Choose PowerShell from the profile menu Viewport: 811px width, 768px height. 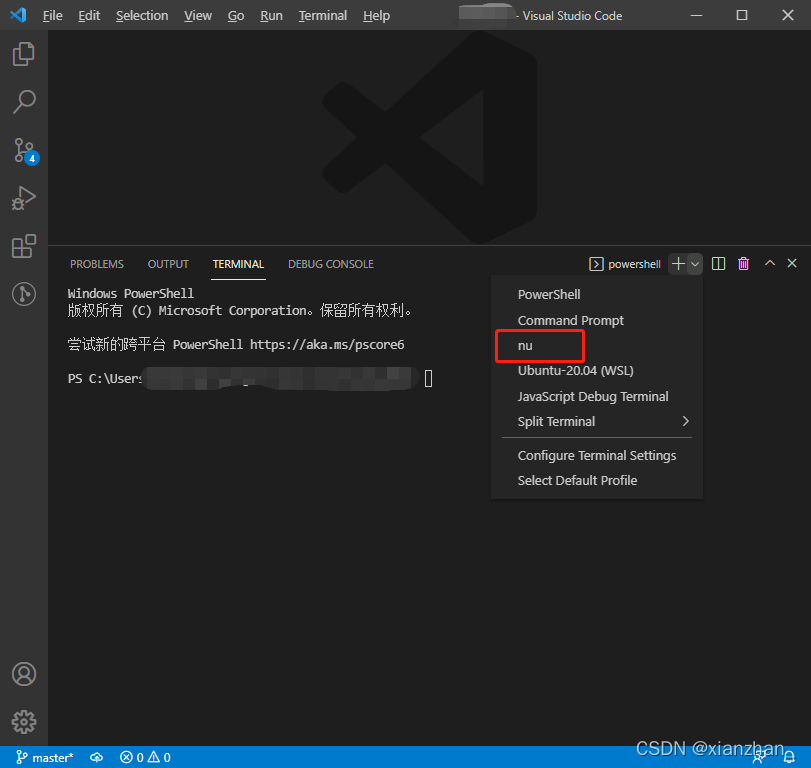596,294
